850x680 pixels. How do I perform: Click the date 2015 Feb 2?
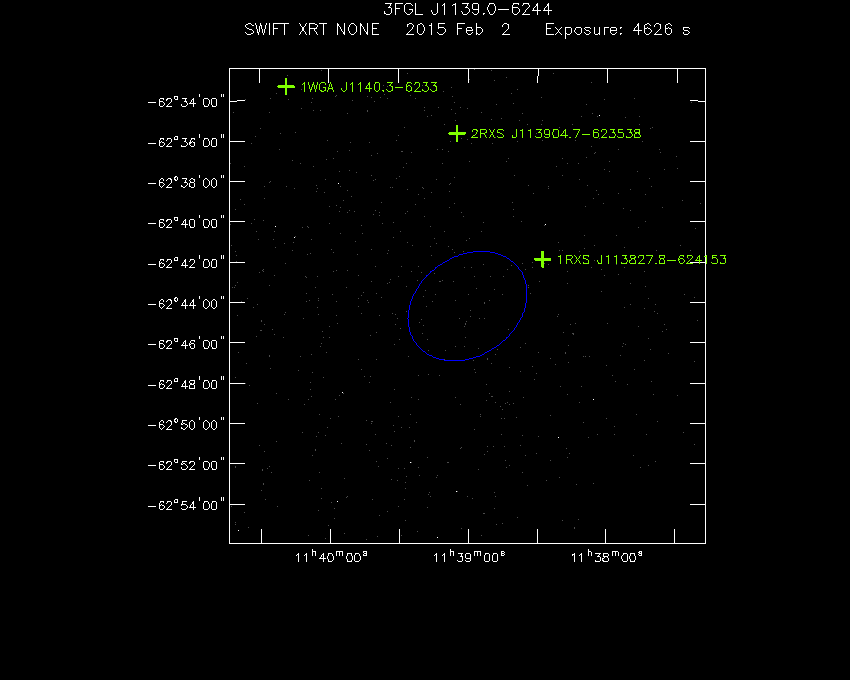[458, 29]
